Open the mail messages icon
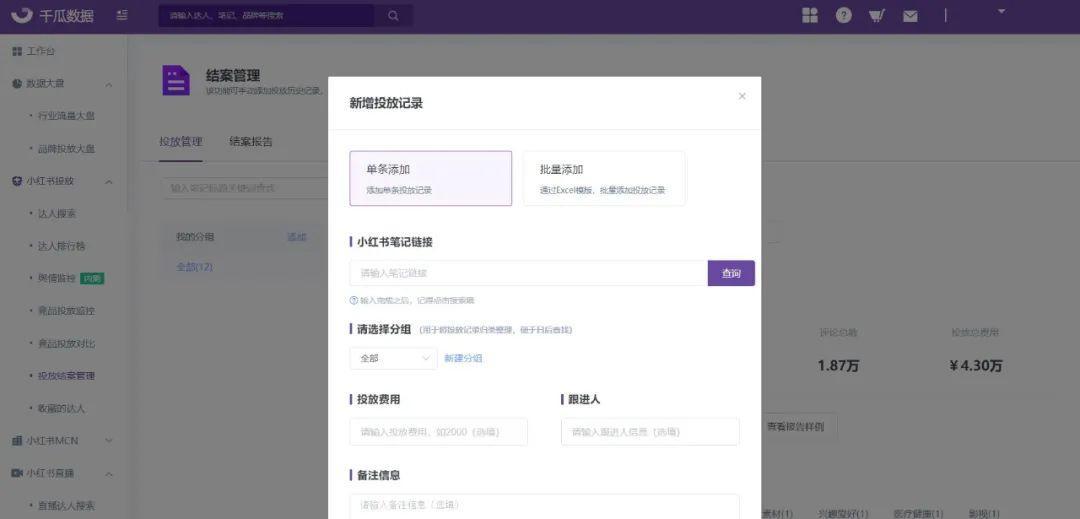Screen dimensions: 1080x519 click(910, 16)
